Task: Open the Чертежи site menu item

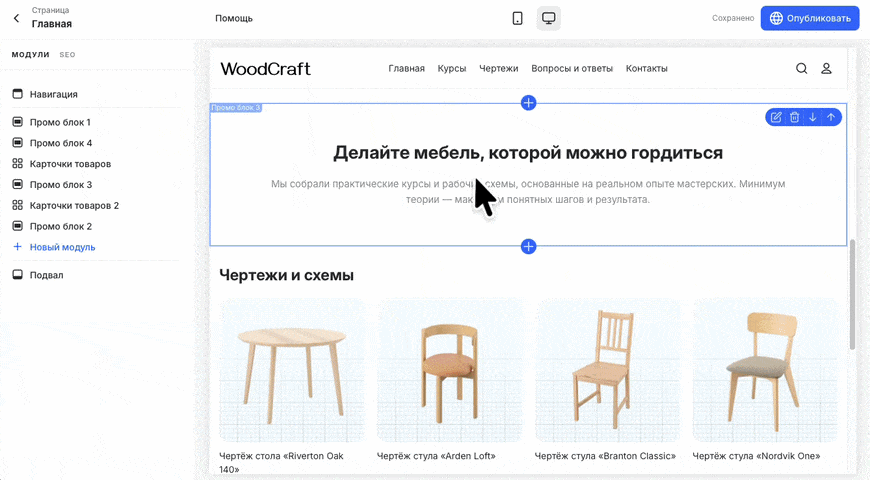Action: point(498,68)
